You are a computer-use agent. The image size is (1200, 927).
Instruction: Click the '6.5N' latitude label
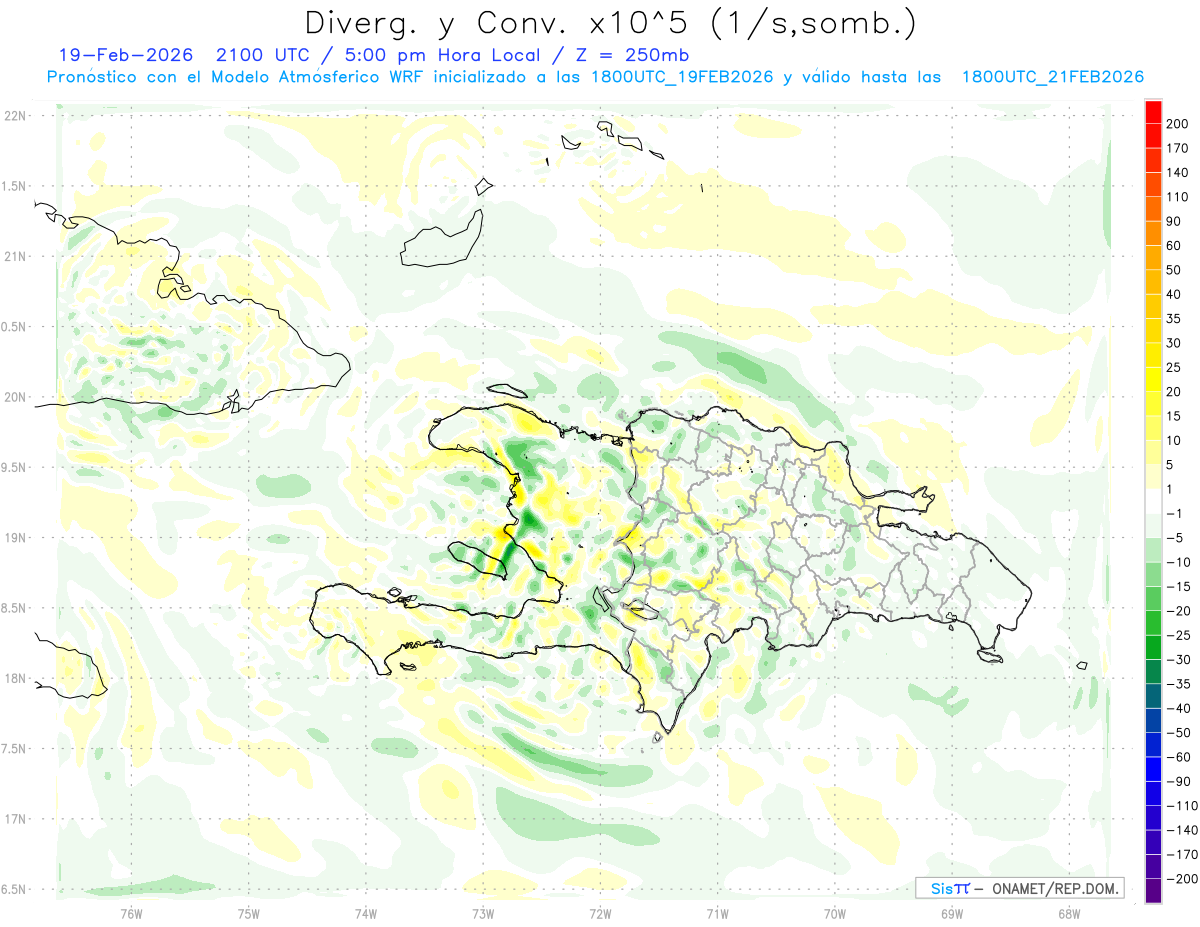[14, 890]
